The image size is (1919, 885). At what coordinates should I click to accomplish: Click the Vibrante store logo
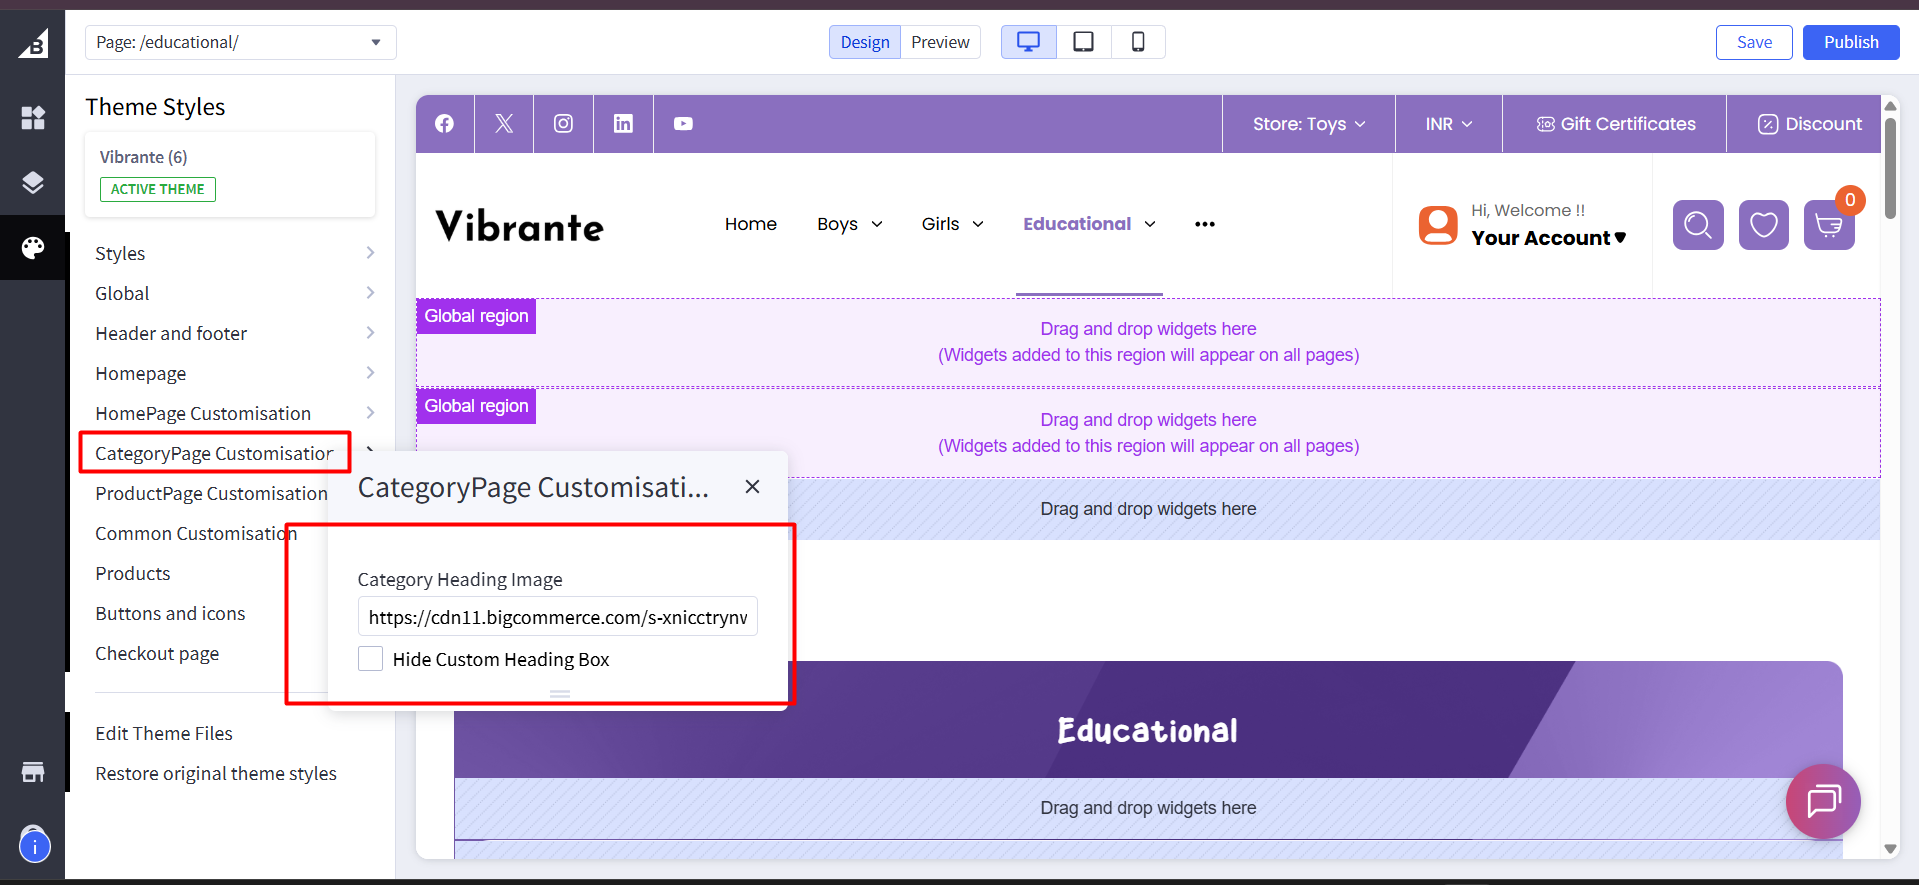[520, 227]
